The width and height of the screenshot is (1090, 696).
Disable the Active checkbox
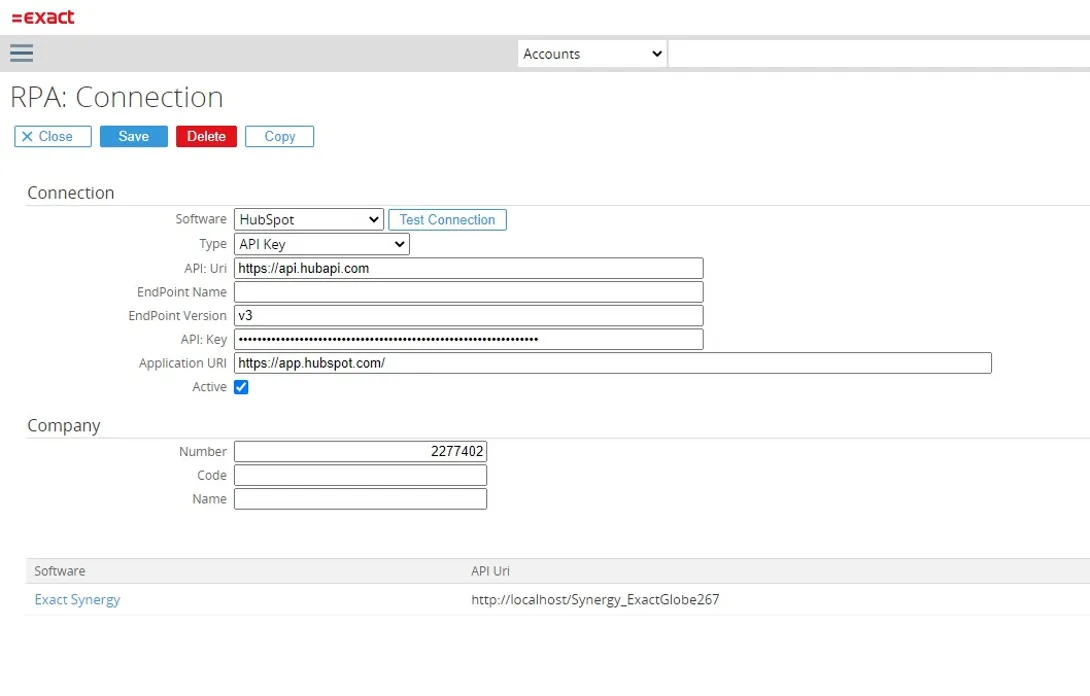click(241, 387)
